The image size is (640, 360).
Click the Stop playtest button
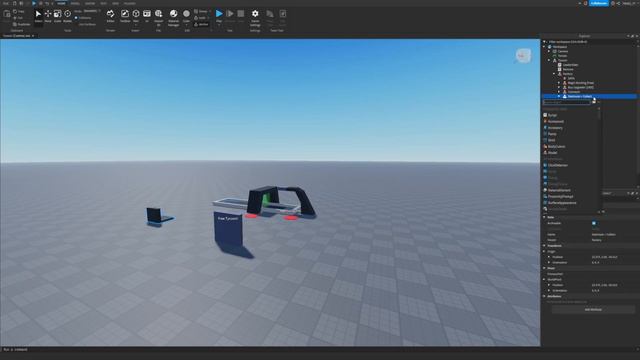point(241,16)
